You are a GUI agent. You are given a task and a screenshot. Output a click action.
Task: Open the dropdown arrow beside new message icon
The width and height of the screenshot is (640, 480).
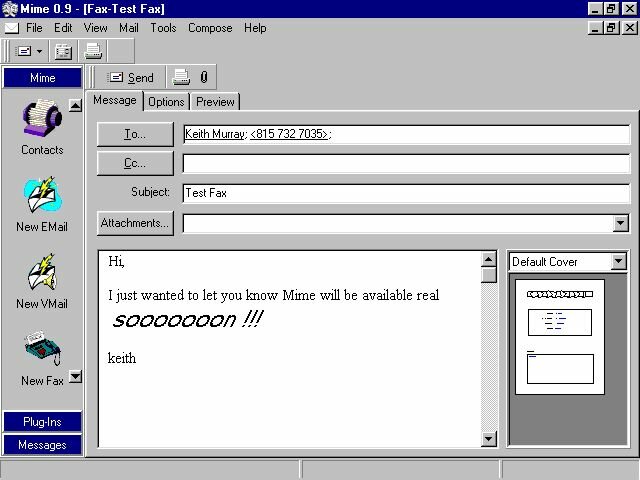40,51
